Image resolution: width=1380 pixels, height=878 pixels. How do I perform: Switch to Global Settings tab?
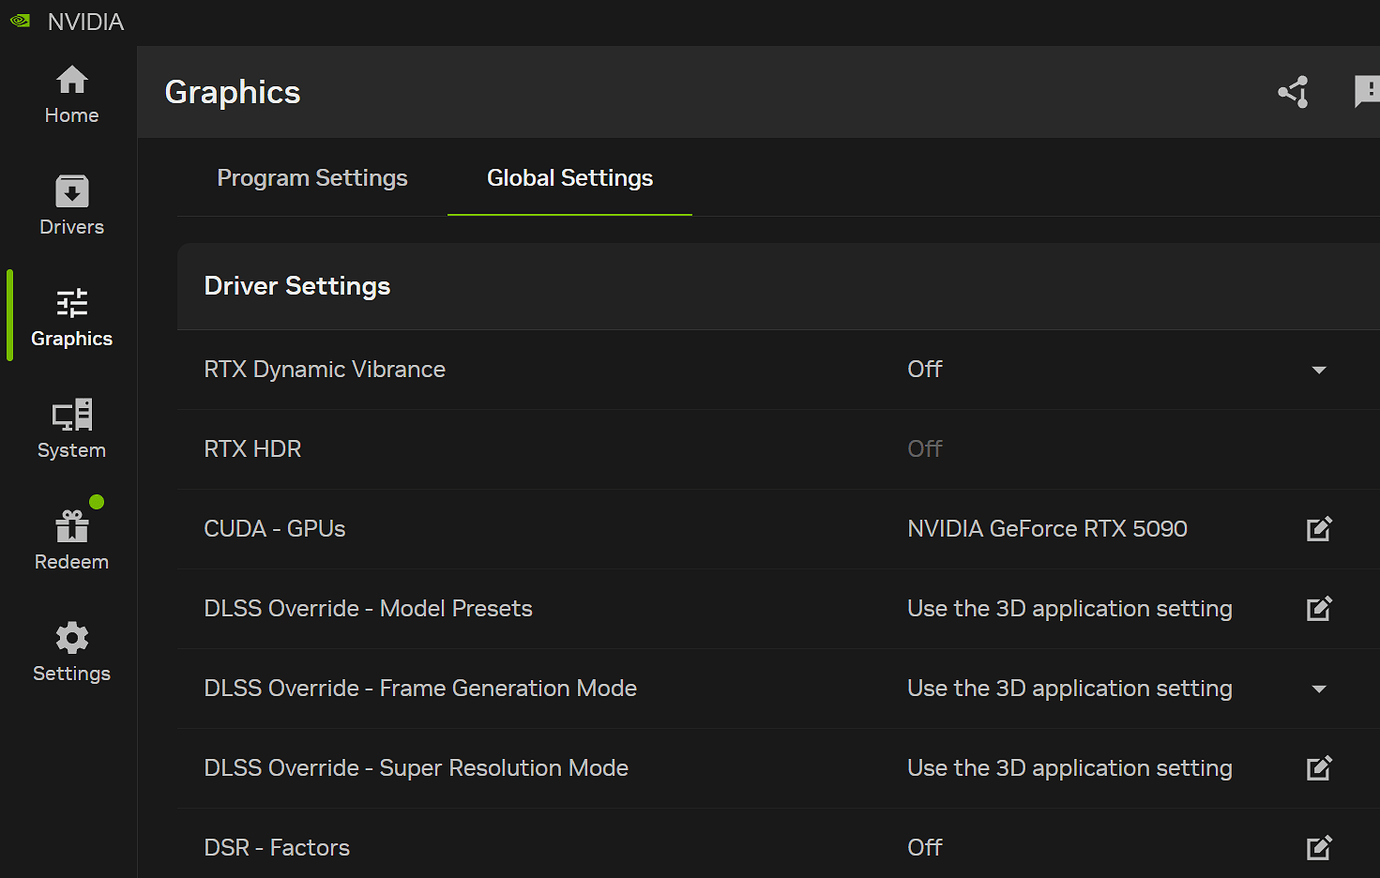(570, 178)
